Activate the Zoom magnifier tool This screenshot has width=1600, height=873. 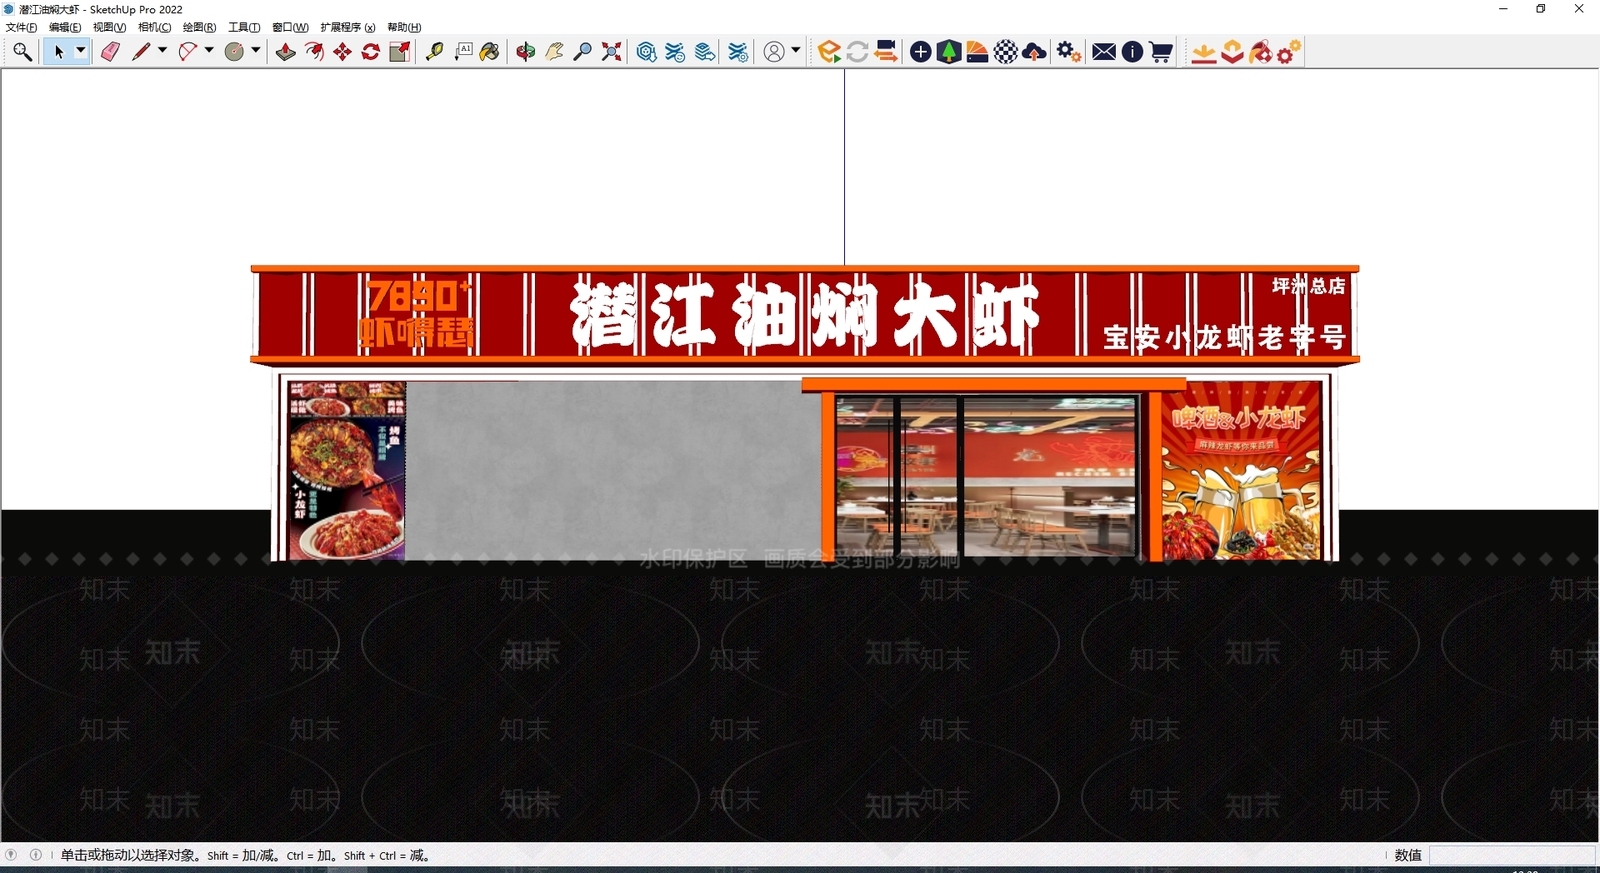[583, 52]
